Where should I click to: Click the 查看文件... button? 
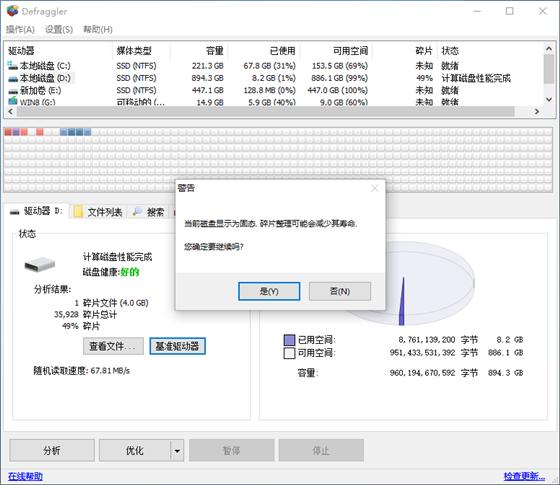(113, 346)
